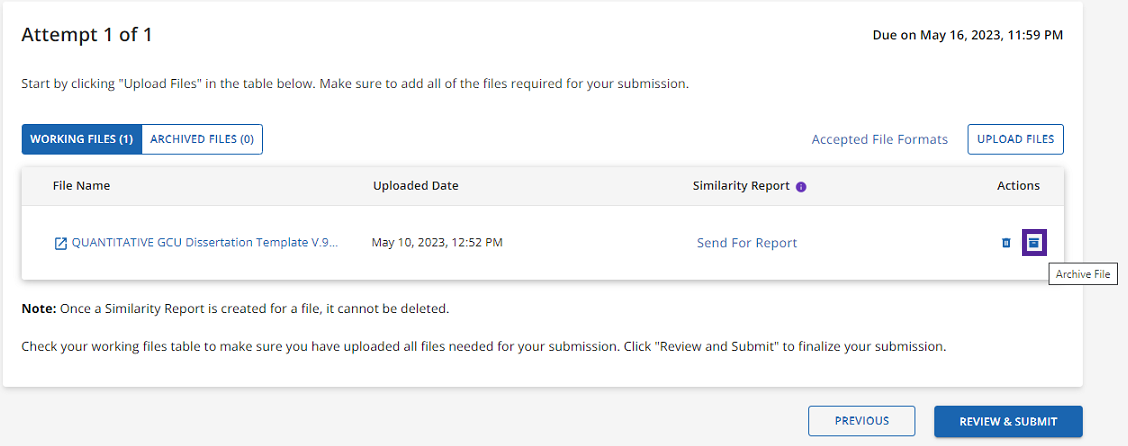Viewport: 1128px width, 446px height.
Task: Click the Attempt 1 of 1 heading
Action: pos(86,35)
